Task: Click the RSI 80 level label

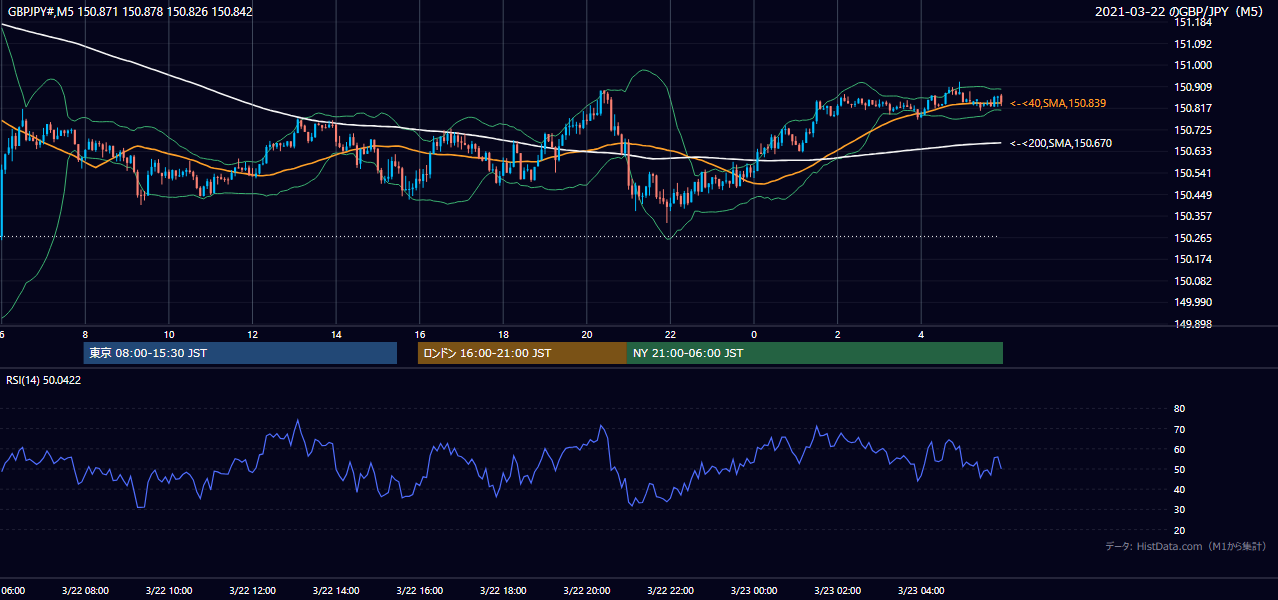Action: 1179,409
